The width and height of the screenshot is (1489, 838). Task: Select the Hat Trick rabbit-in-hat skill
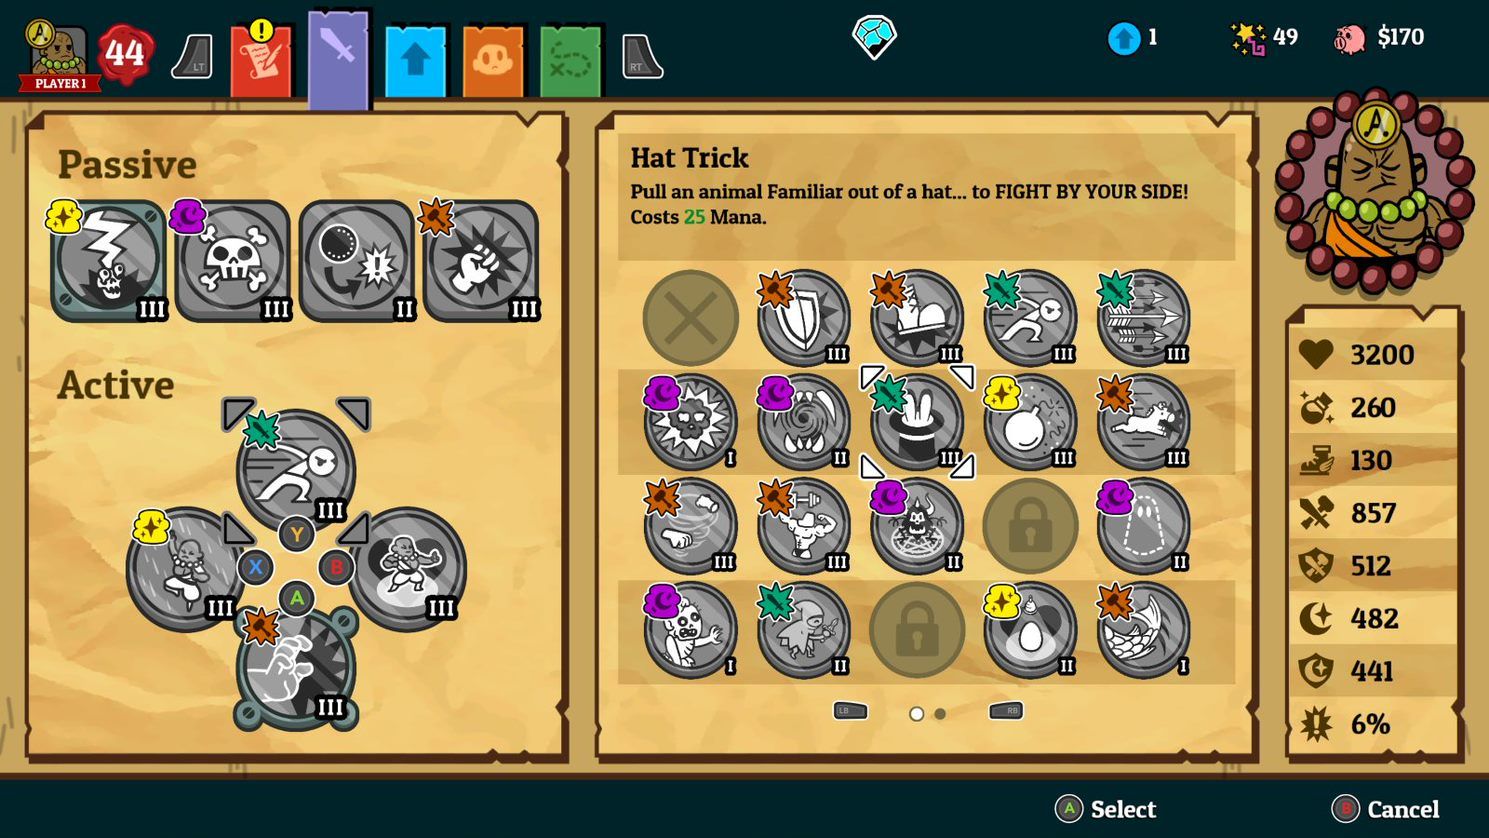[917, 422]
